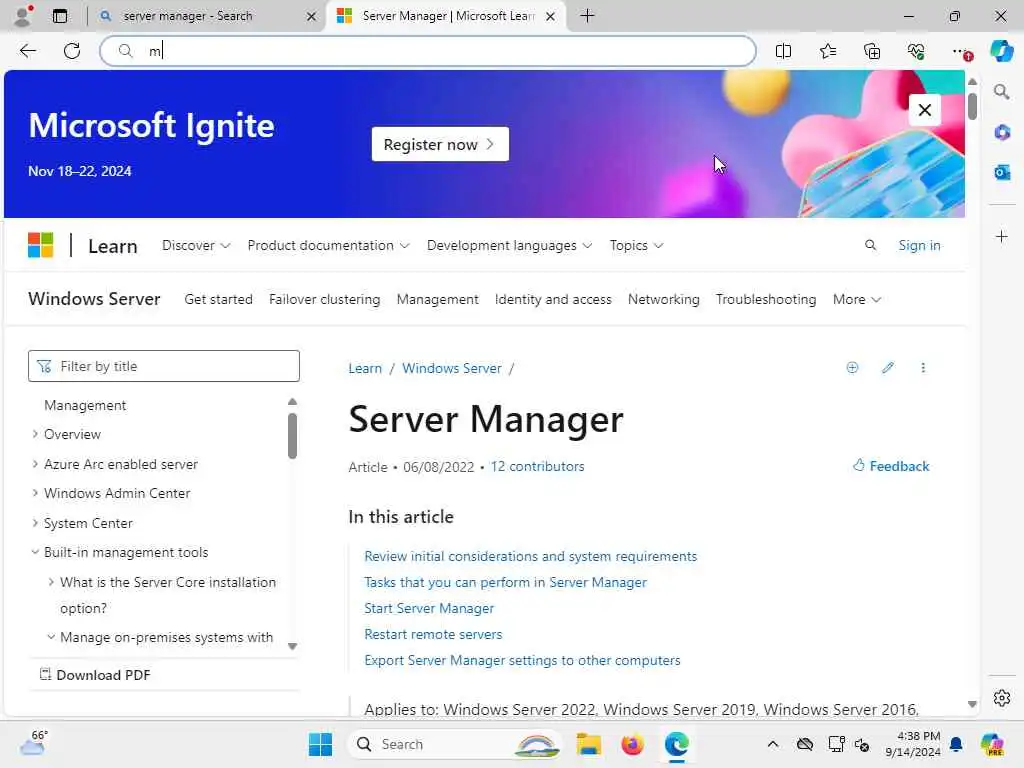
Task: Click Filter by title input
Action: (x=164, y=366)
